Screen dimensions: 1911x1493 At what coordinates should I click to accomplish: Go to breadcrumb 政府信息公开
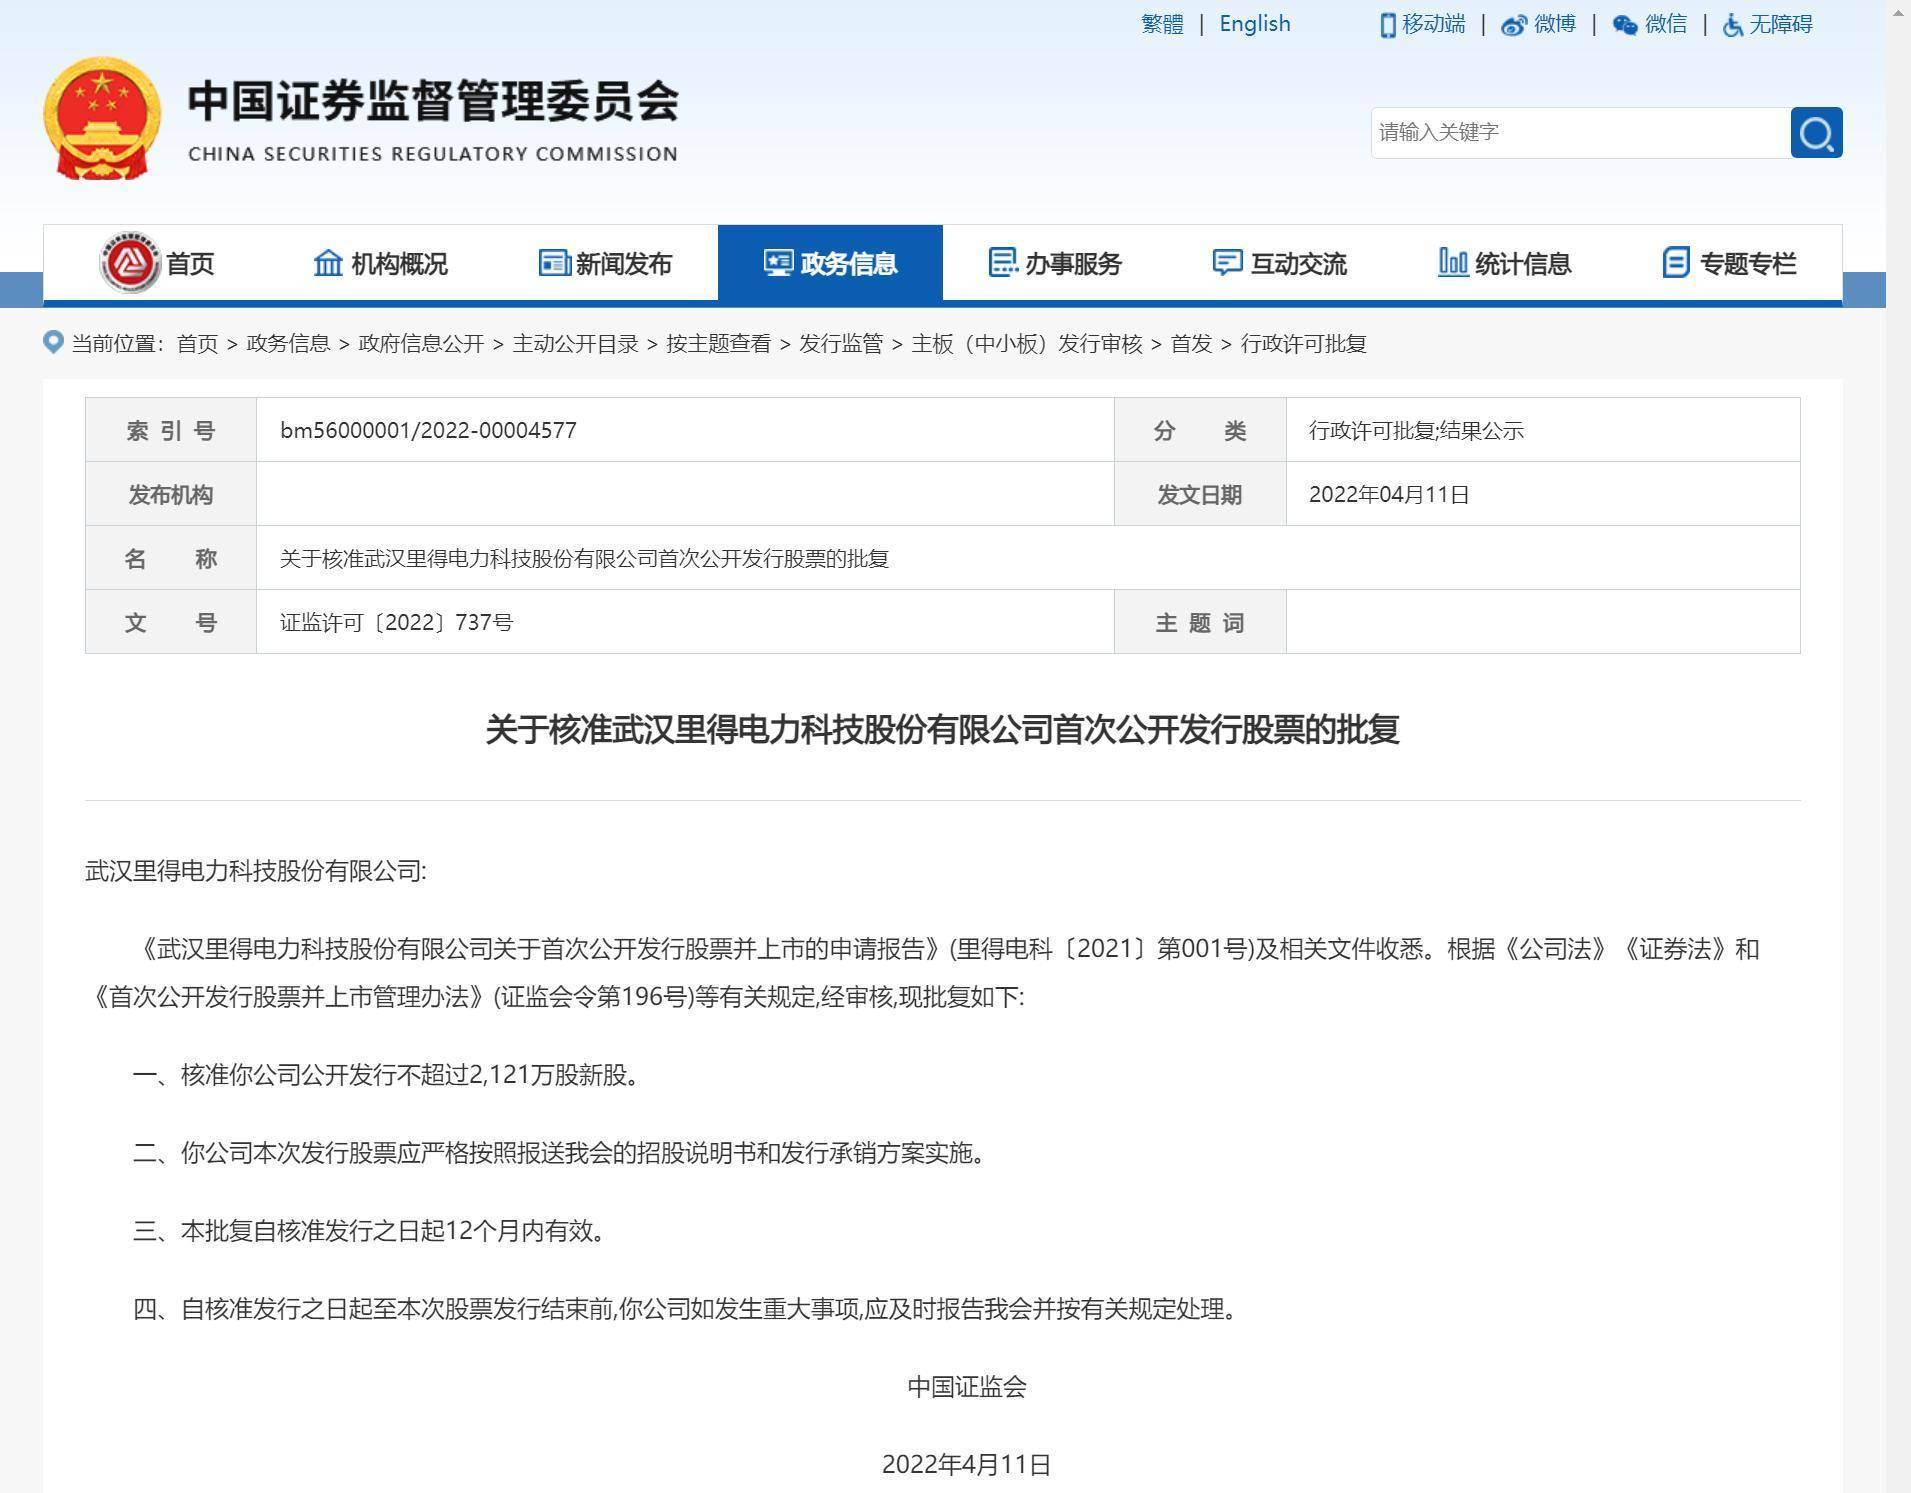pyautogui.click(x=421, y=344)
